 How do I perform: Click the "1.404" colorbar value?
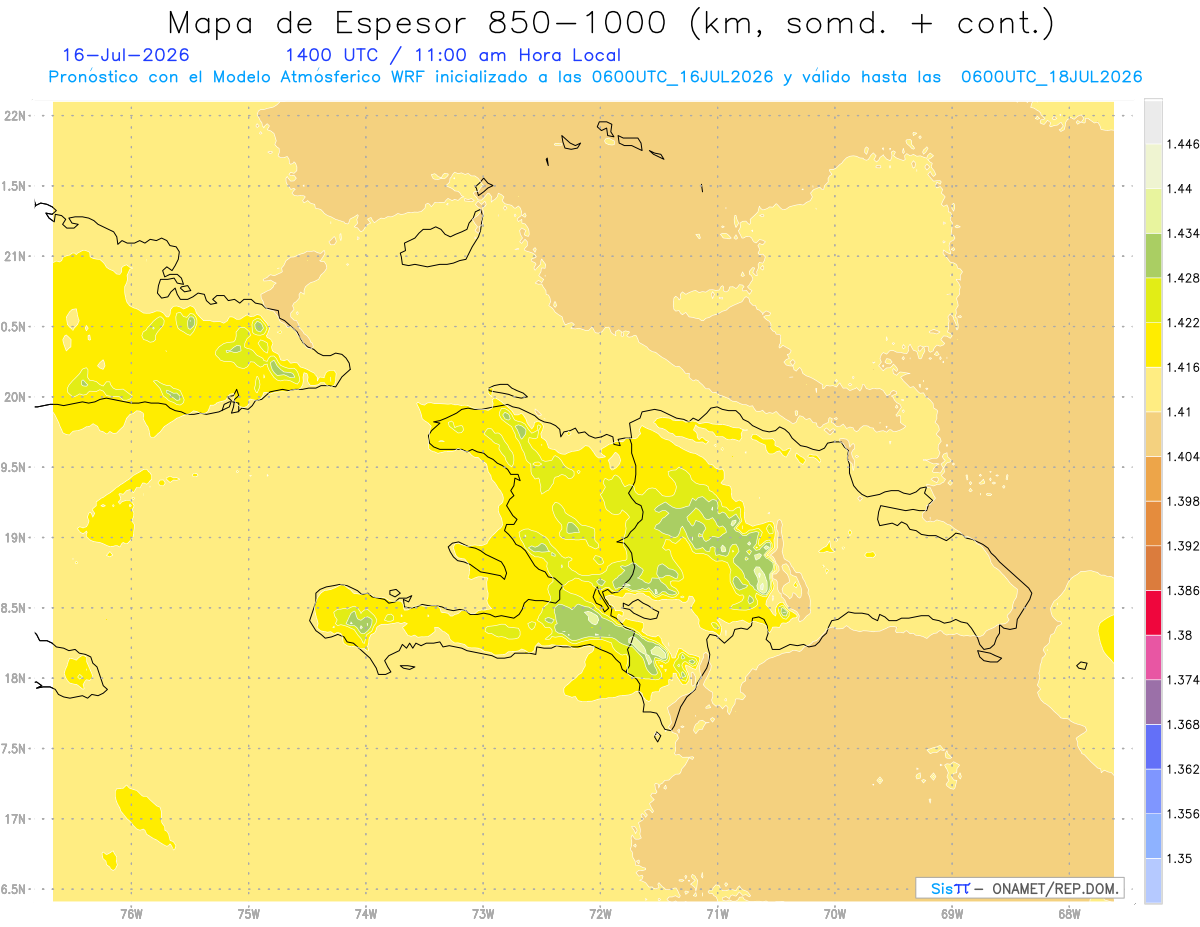1184,457
